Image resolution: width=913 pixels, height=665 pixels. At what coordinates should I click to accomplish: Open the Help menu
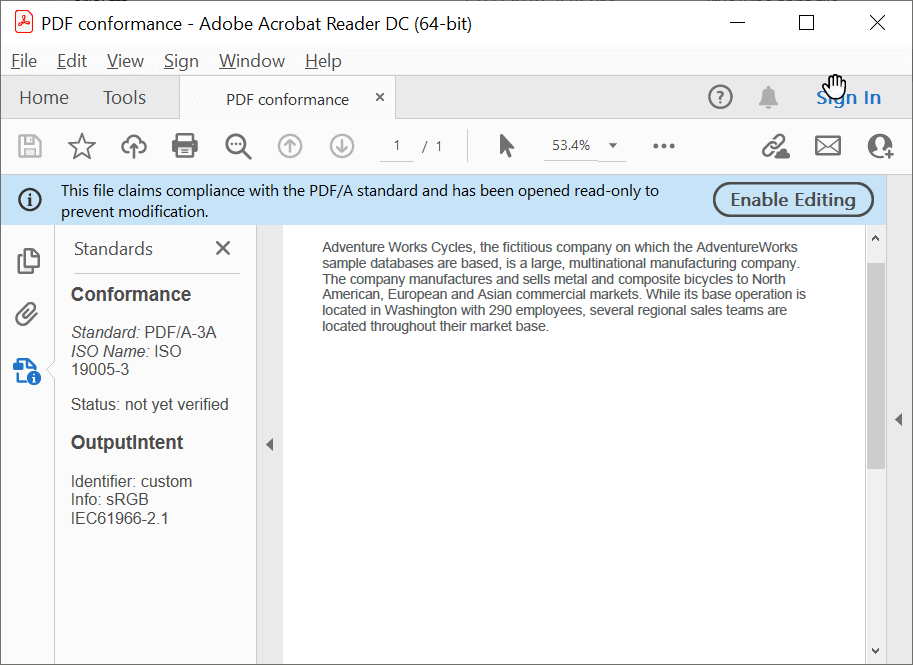coord(323,61)
